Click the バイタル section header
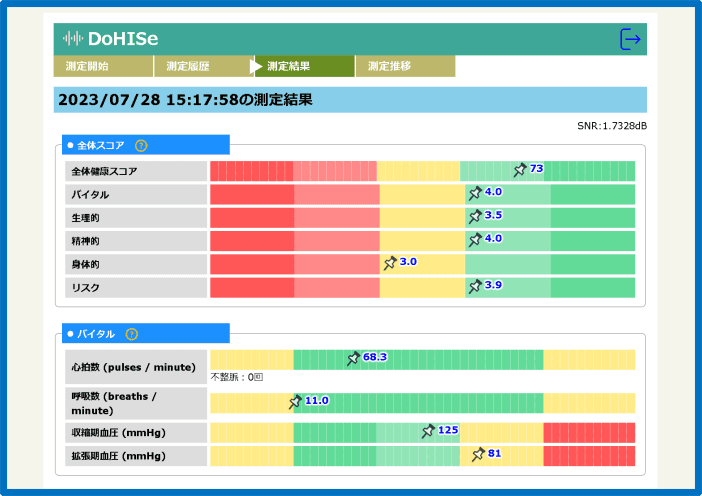702x496 pixels. (x=96, y=334)
